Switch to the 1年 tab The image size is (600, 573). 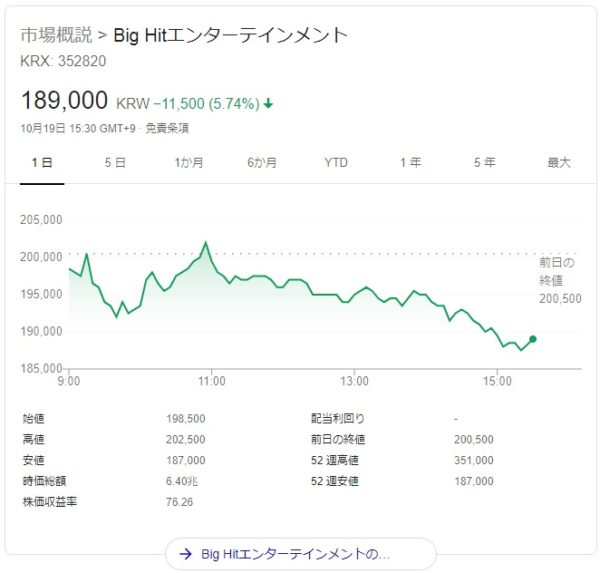(x=410, y=163)
